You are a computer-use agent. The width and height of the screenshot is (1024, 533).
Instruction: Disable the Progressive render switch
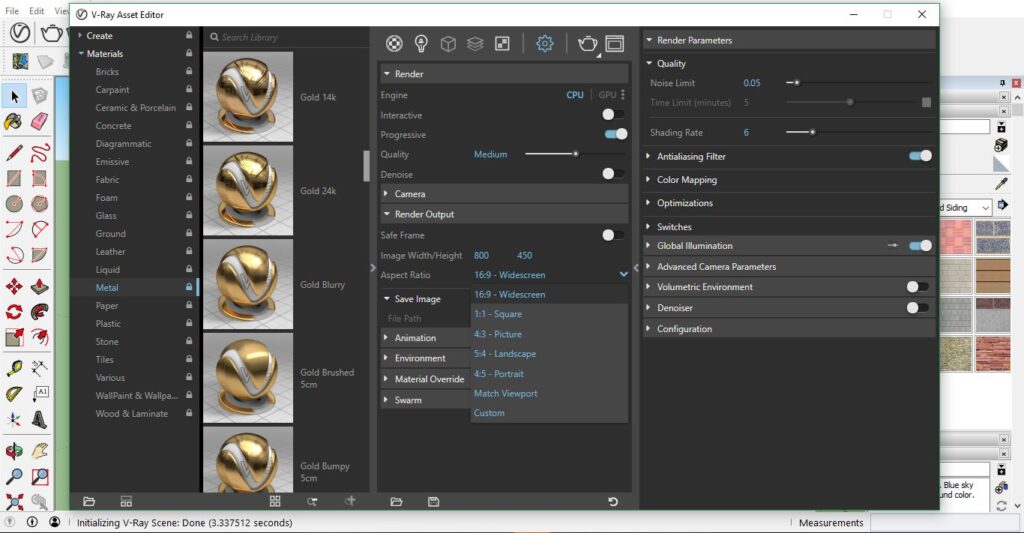[616, 134]
